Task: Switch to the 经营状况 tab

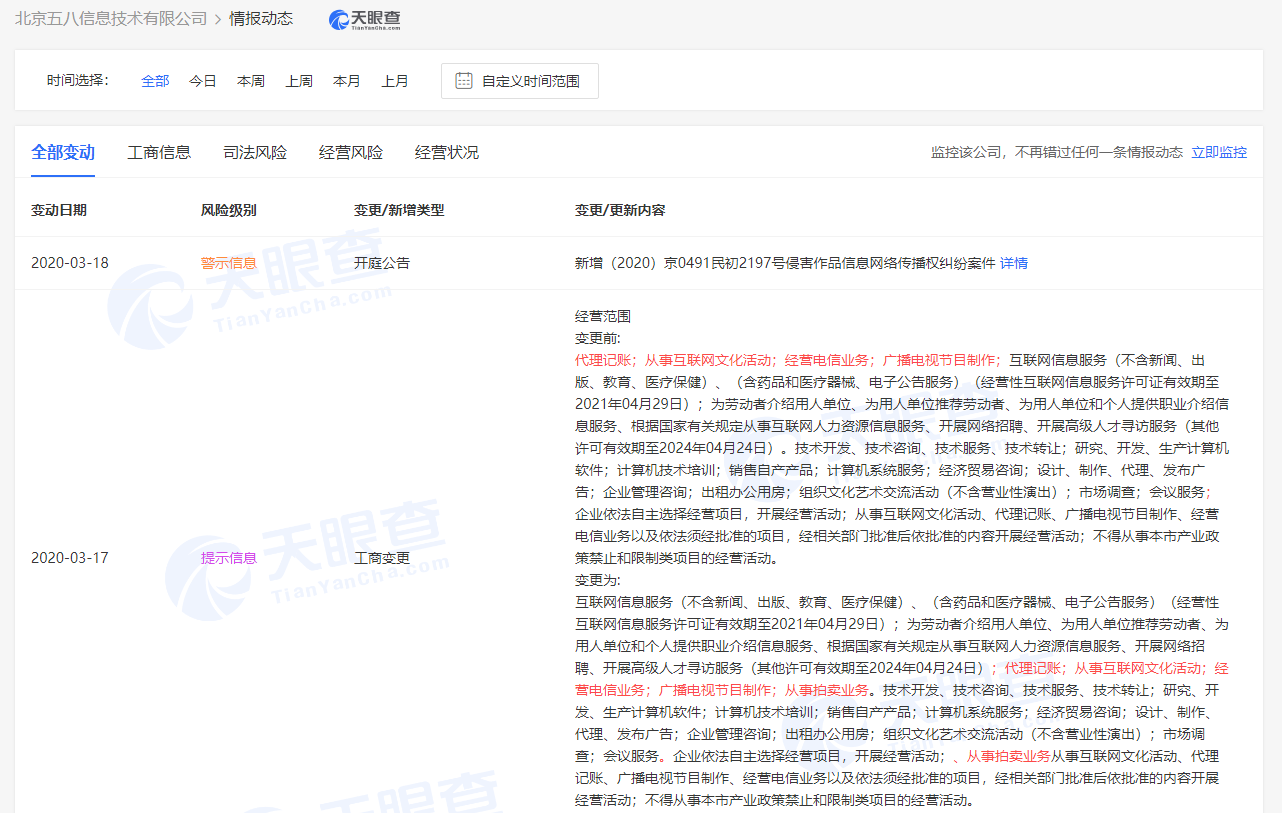Action: pos(447,152)
